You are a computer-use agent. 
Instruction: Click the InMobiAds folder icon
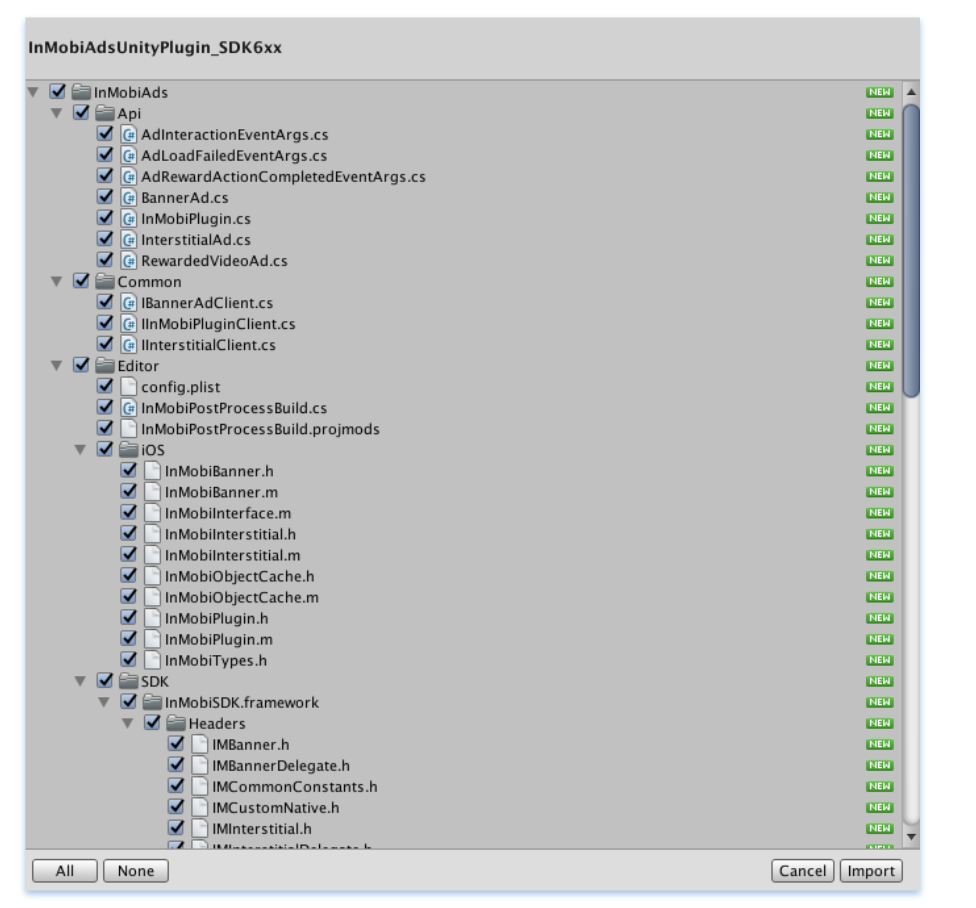coord(81,92)
